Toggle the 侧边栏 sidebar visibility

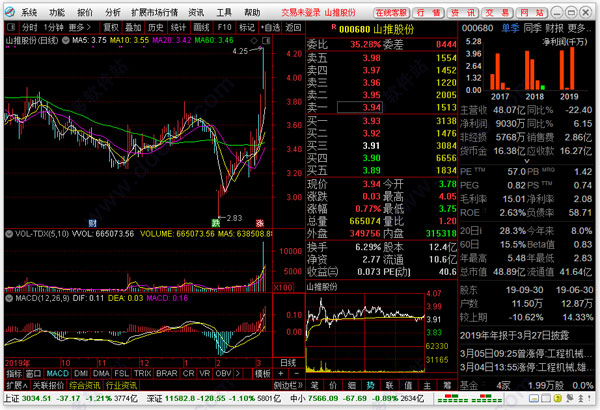[x=288, y=385]
